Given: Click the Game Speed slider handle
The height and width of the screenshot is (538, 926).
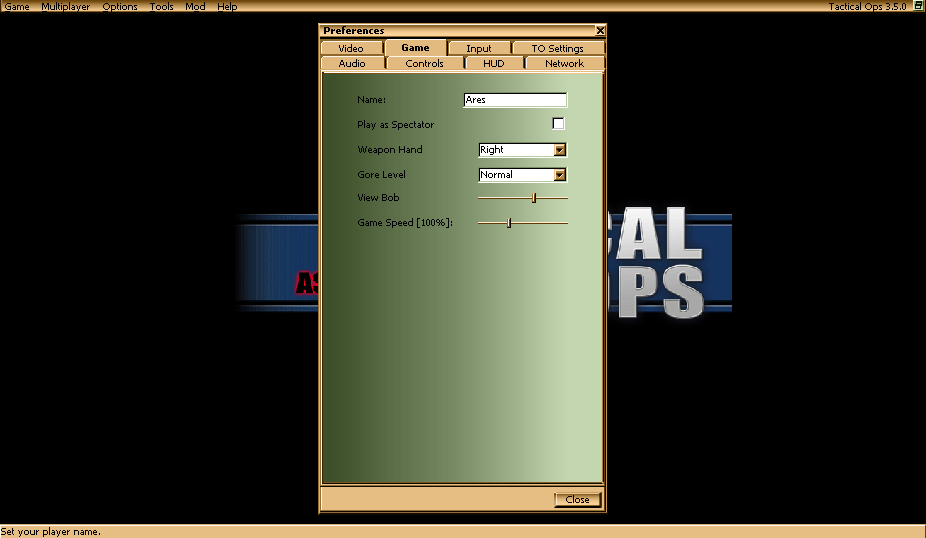Looking at the screenshot, I should click(x=509, y=223).
